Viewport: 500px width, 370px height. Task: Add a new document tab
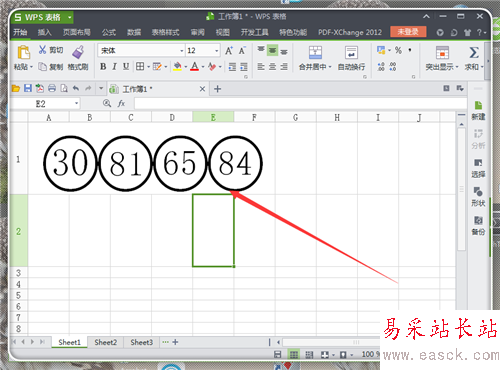[x=217, y=89]
